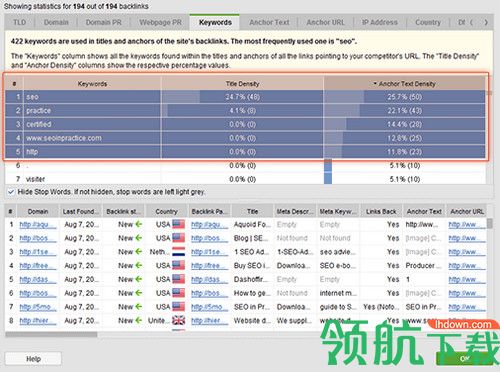Open the Domain tab
The height and width of the screenshot is (372, 500).
point(56,22)
